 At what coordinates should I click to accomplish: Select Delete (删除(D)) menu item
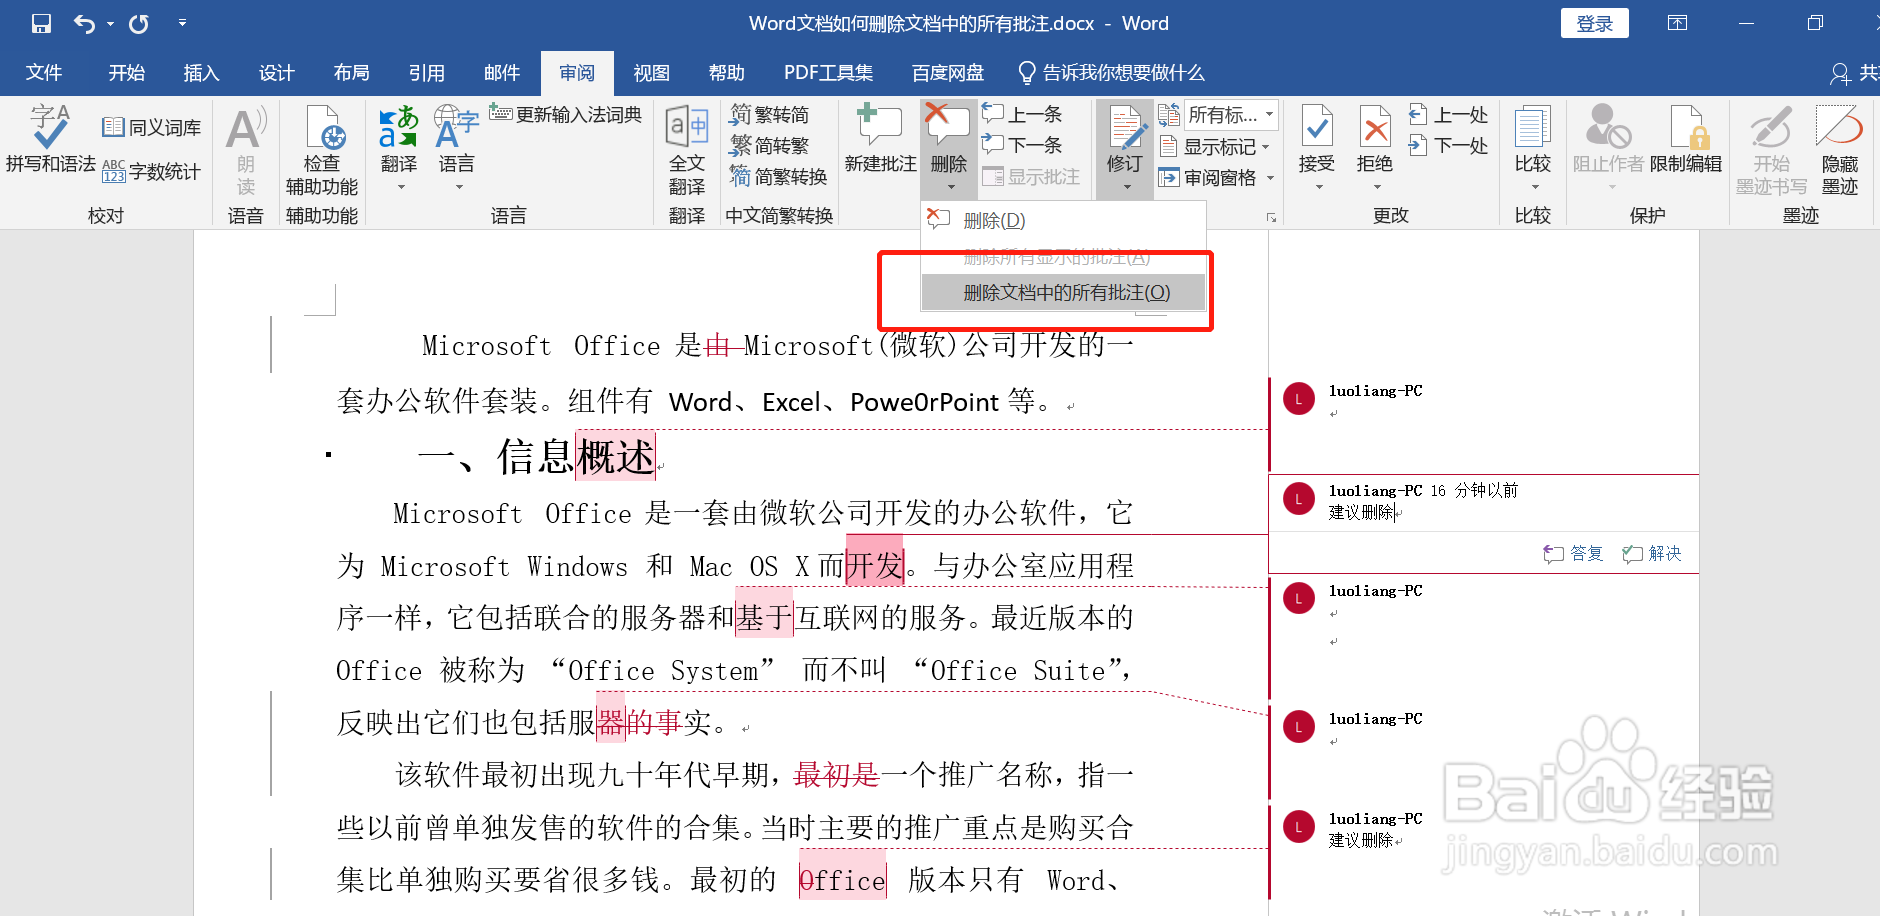1063,221
